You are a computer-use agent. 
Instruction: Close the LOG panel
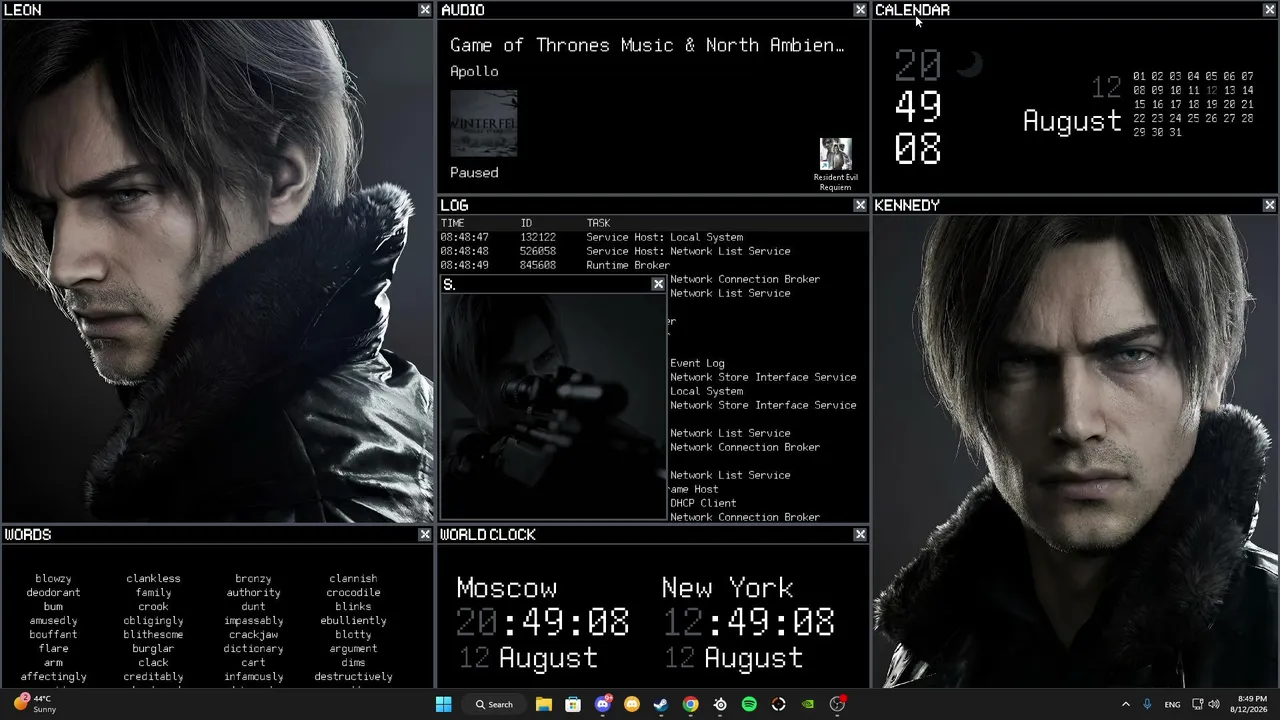pyautogui.click(x=860, y=205)
